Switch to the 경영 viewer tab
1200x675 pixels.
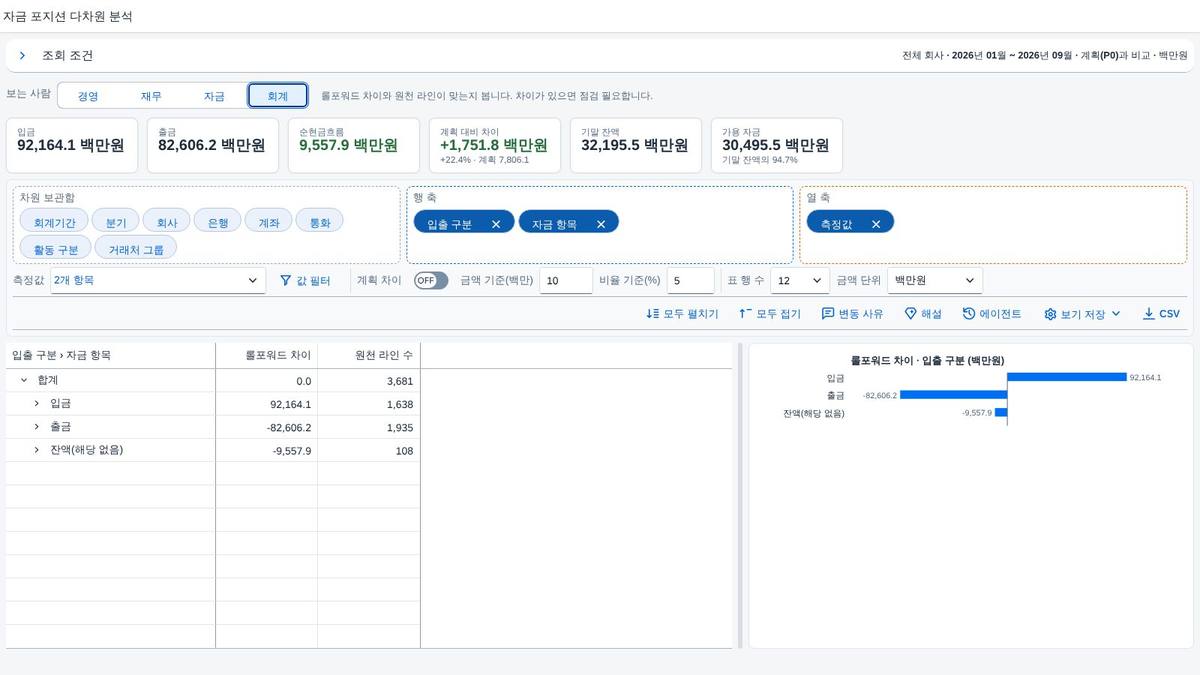click(x=88, y=96)
